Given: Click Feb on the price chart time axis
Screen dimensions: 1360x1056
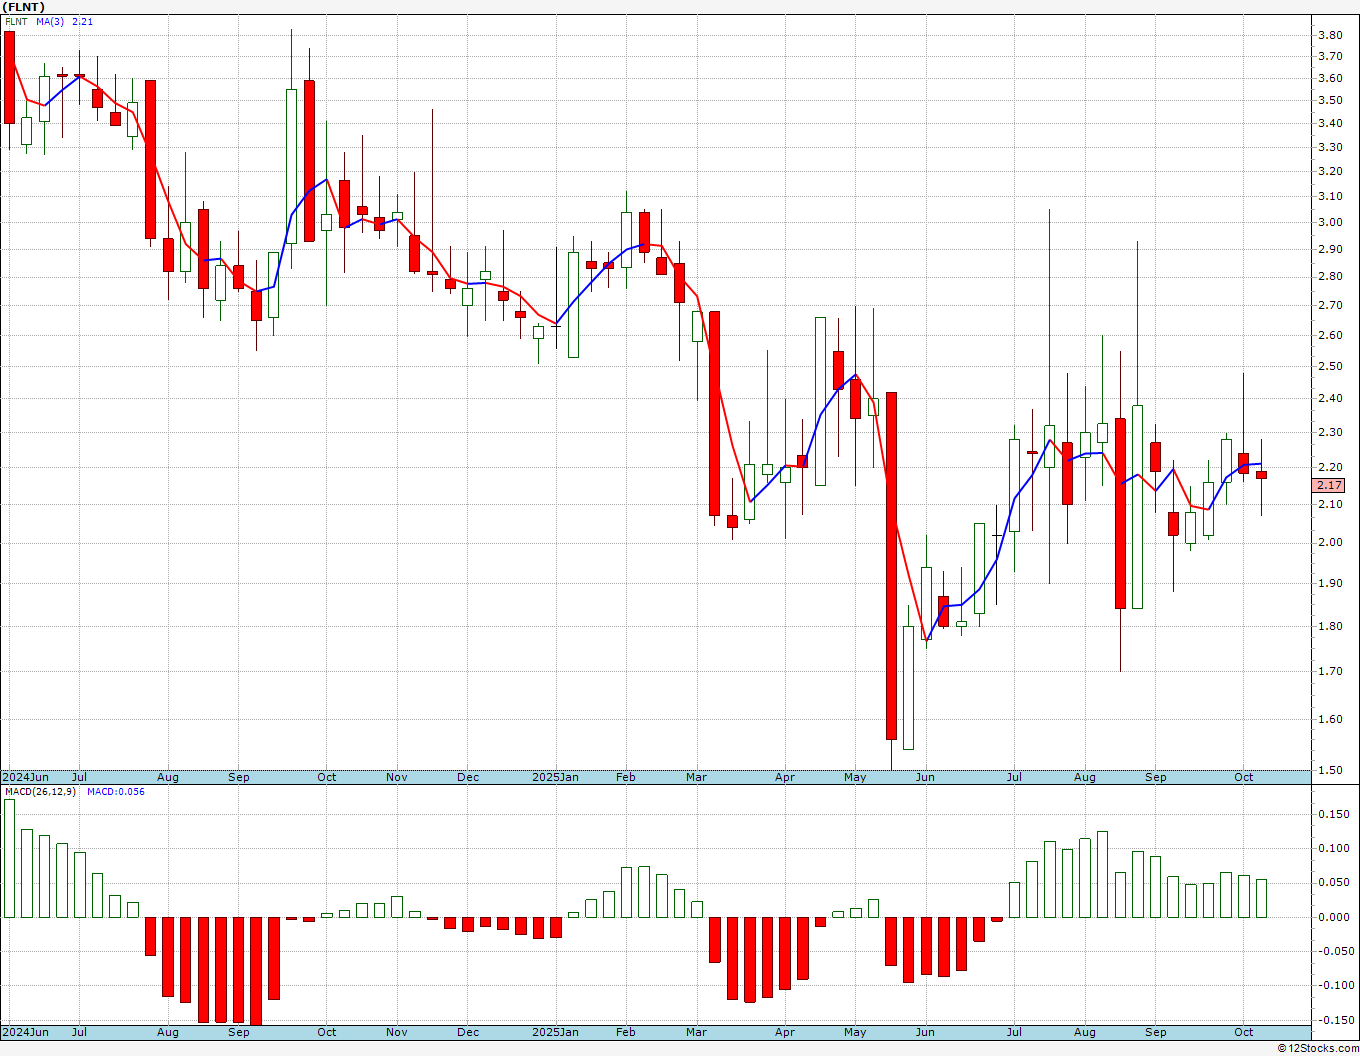Looking at the screenshot, I should 626,777.
